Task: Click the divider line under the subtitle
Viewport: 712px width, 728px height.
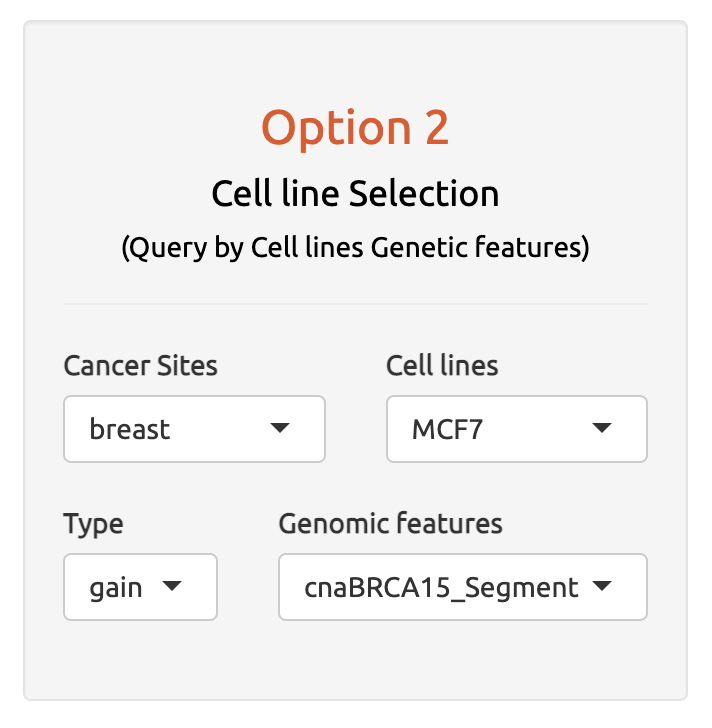Action: pos(356,304)
